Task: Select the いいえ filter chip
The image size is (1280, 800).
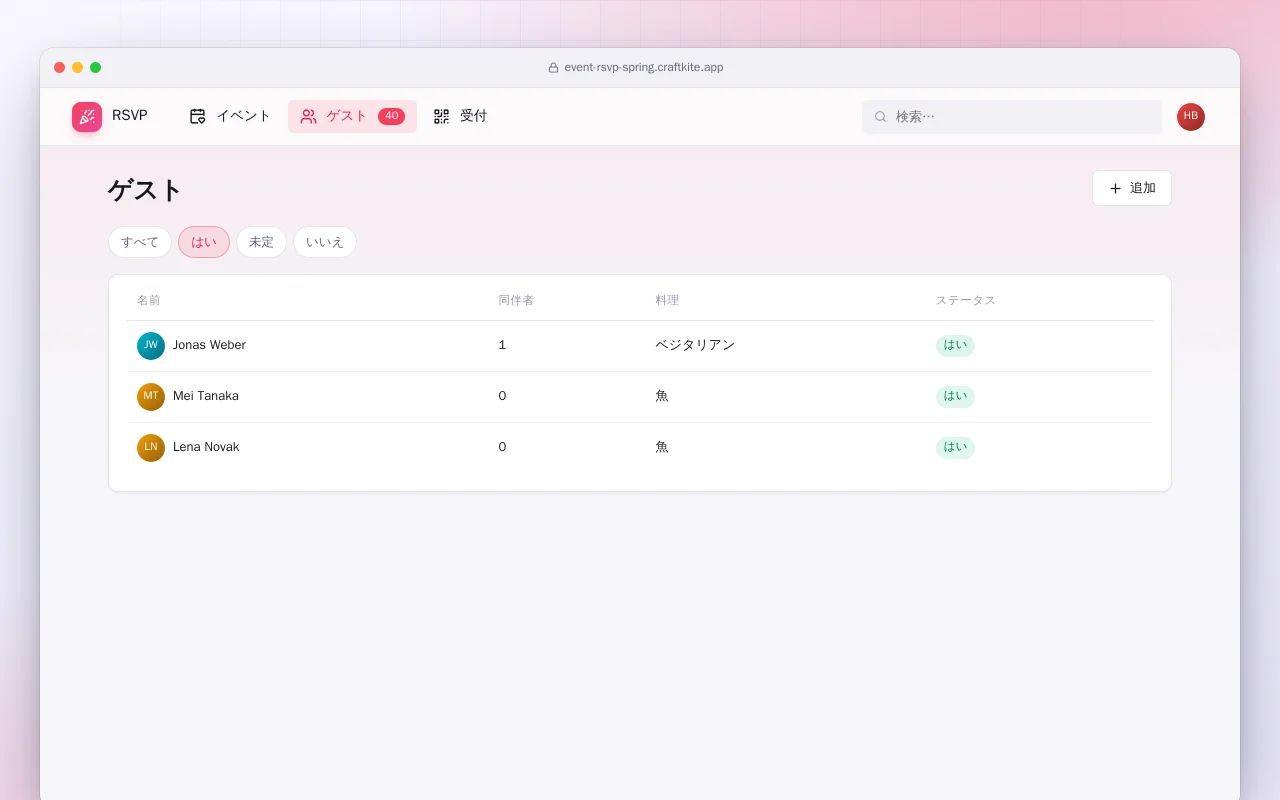Action: pos(325,242)
